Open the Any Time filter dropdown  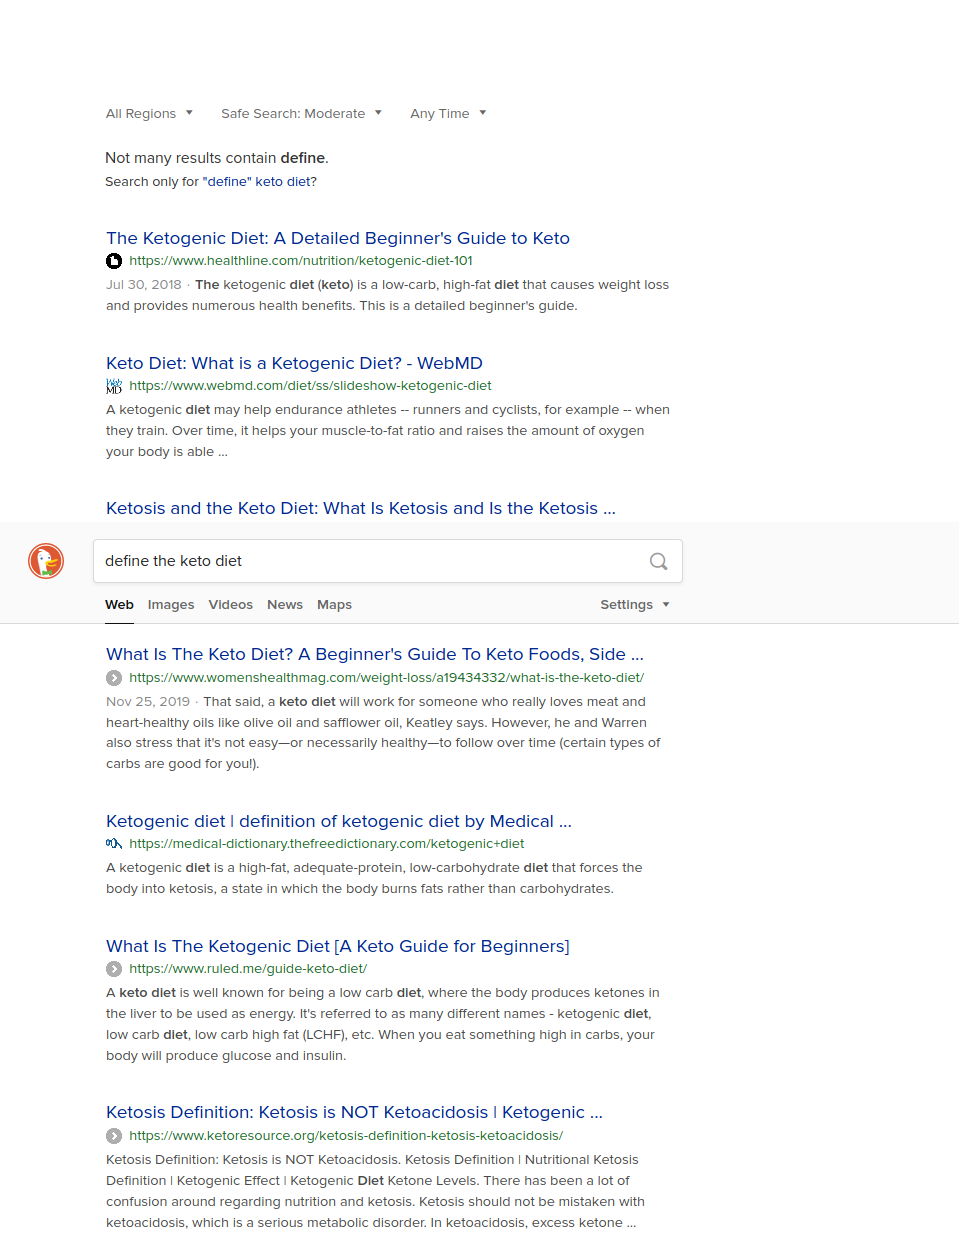448,114
